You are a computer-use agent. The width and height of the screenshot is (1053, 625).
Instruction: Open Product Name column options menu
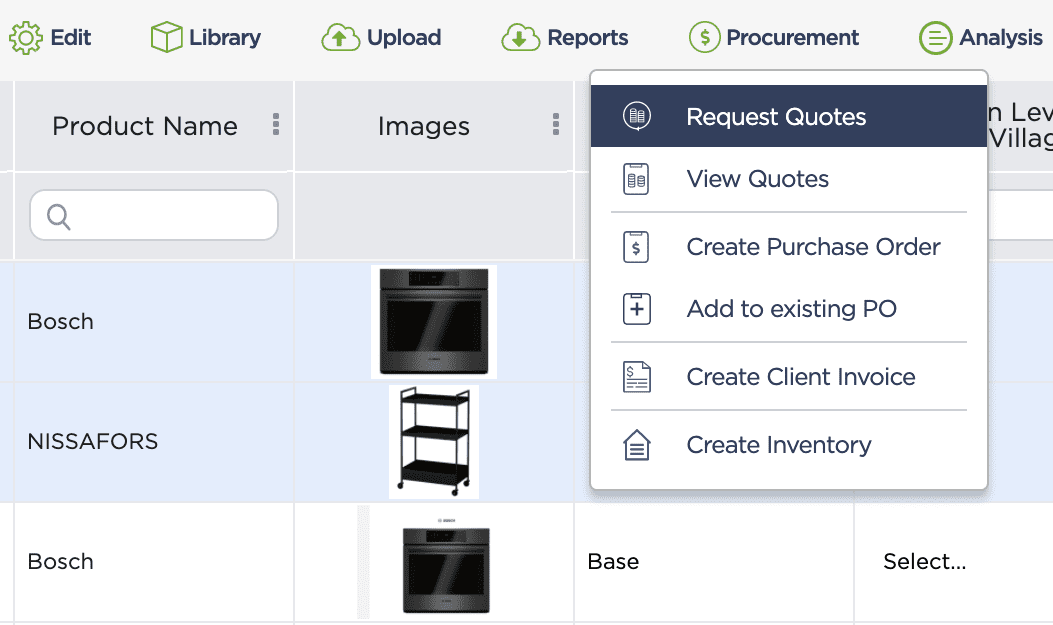click(275, 125)
